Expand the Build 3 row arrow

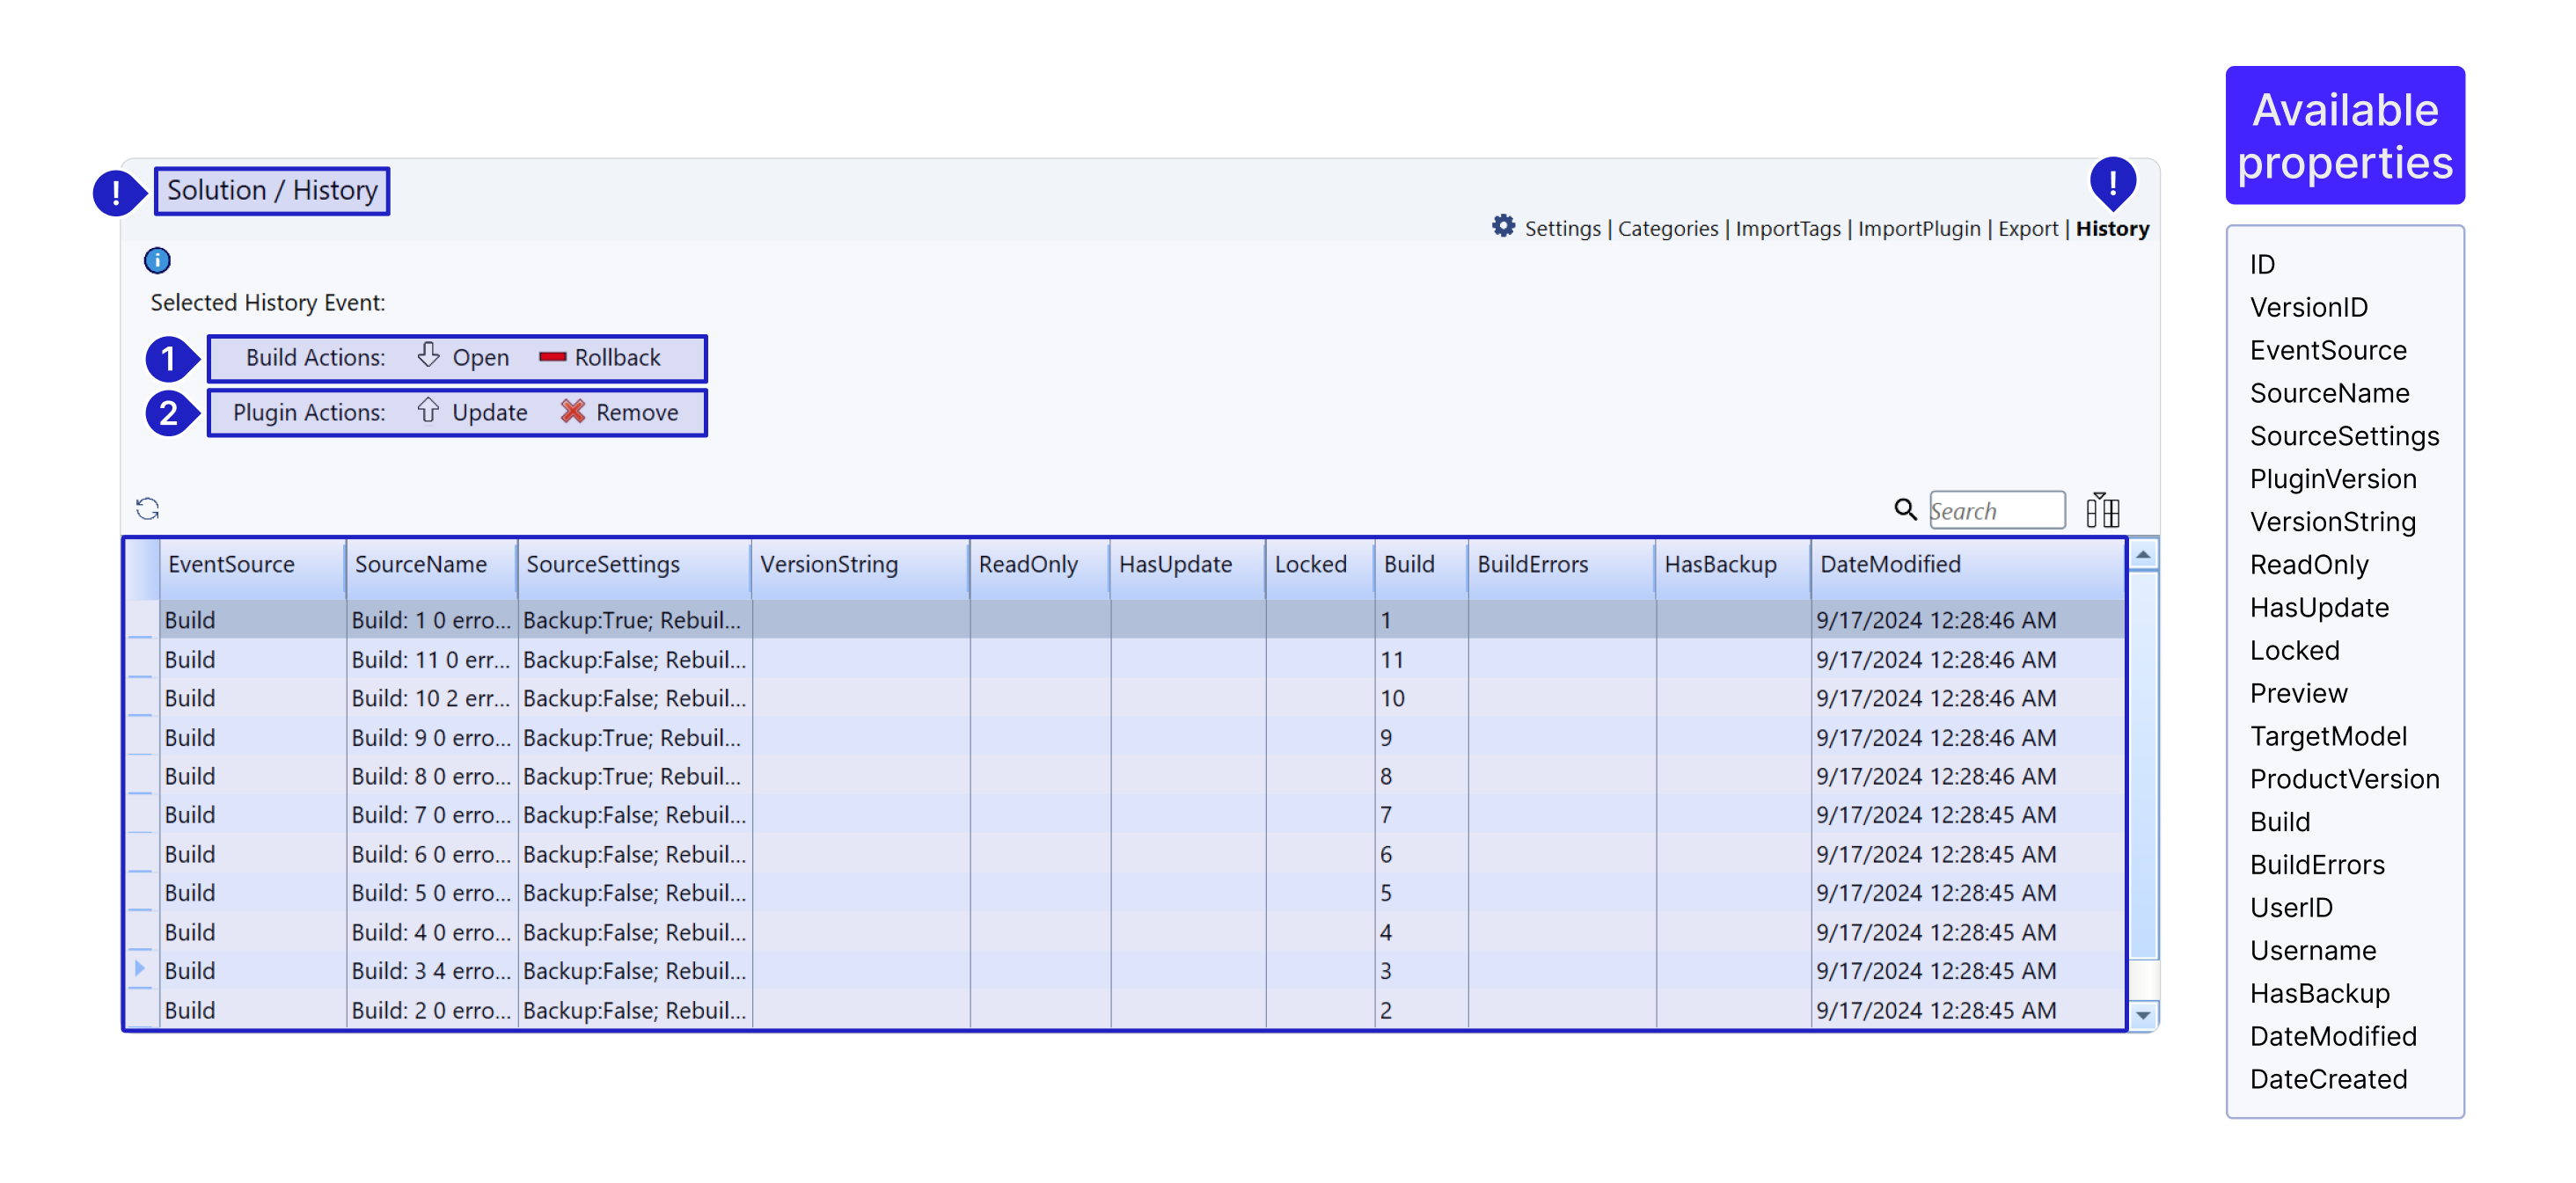pyautogui.click(x=140, y=968)
